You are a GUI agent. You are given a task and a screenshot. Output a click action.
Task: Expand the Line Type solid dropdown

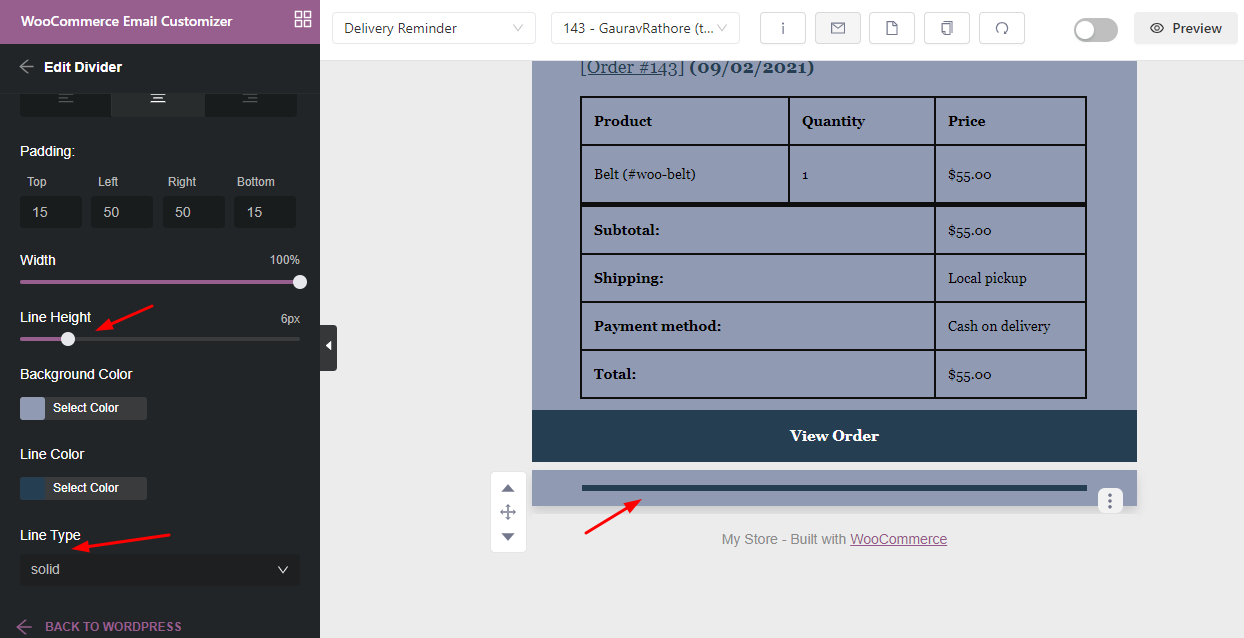160,569
